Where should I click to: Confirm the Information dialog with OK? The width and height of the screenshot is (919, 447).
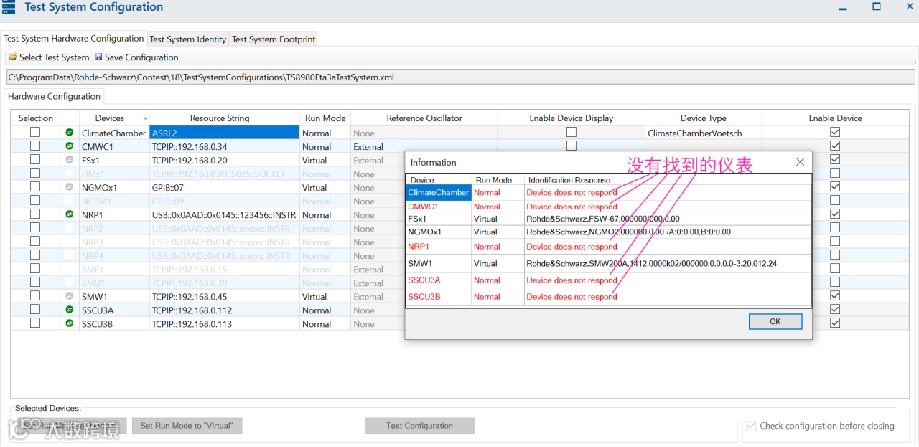775,322
